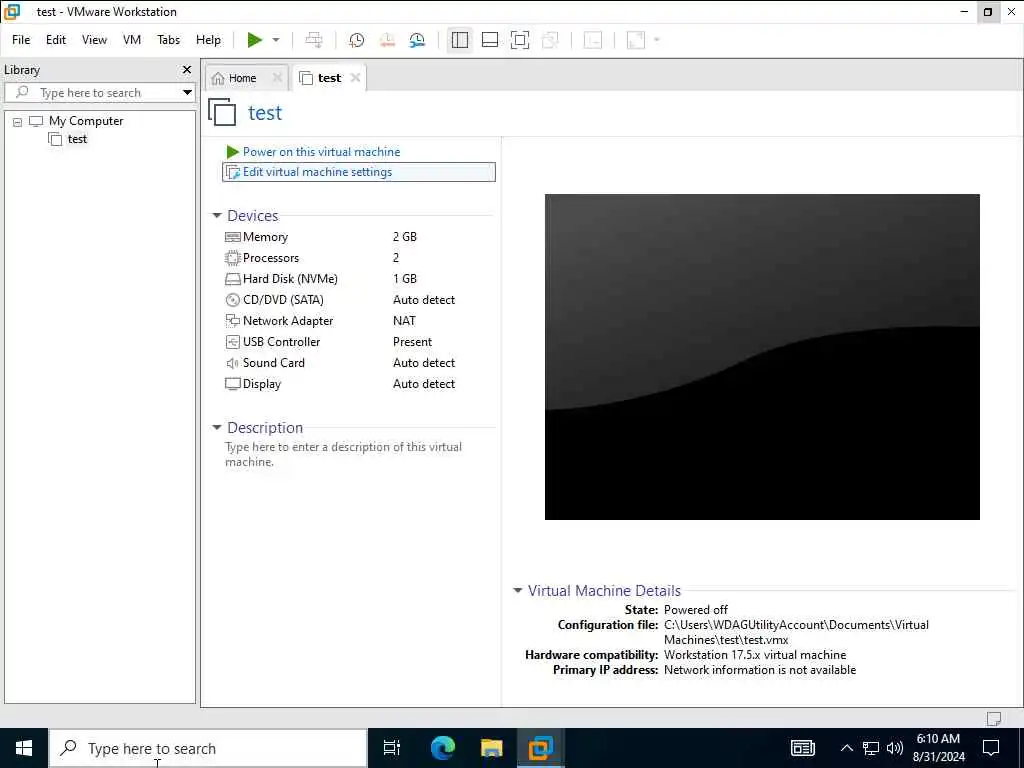This screenshot has height=768, width=1024.
Task: Open the Library search filter dropdown
Action: coord(187,93)
